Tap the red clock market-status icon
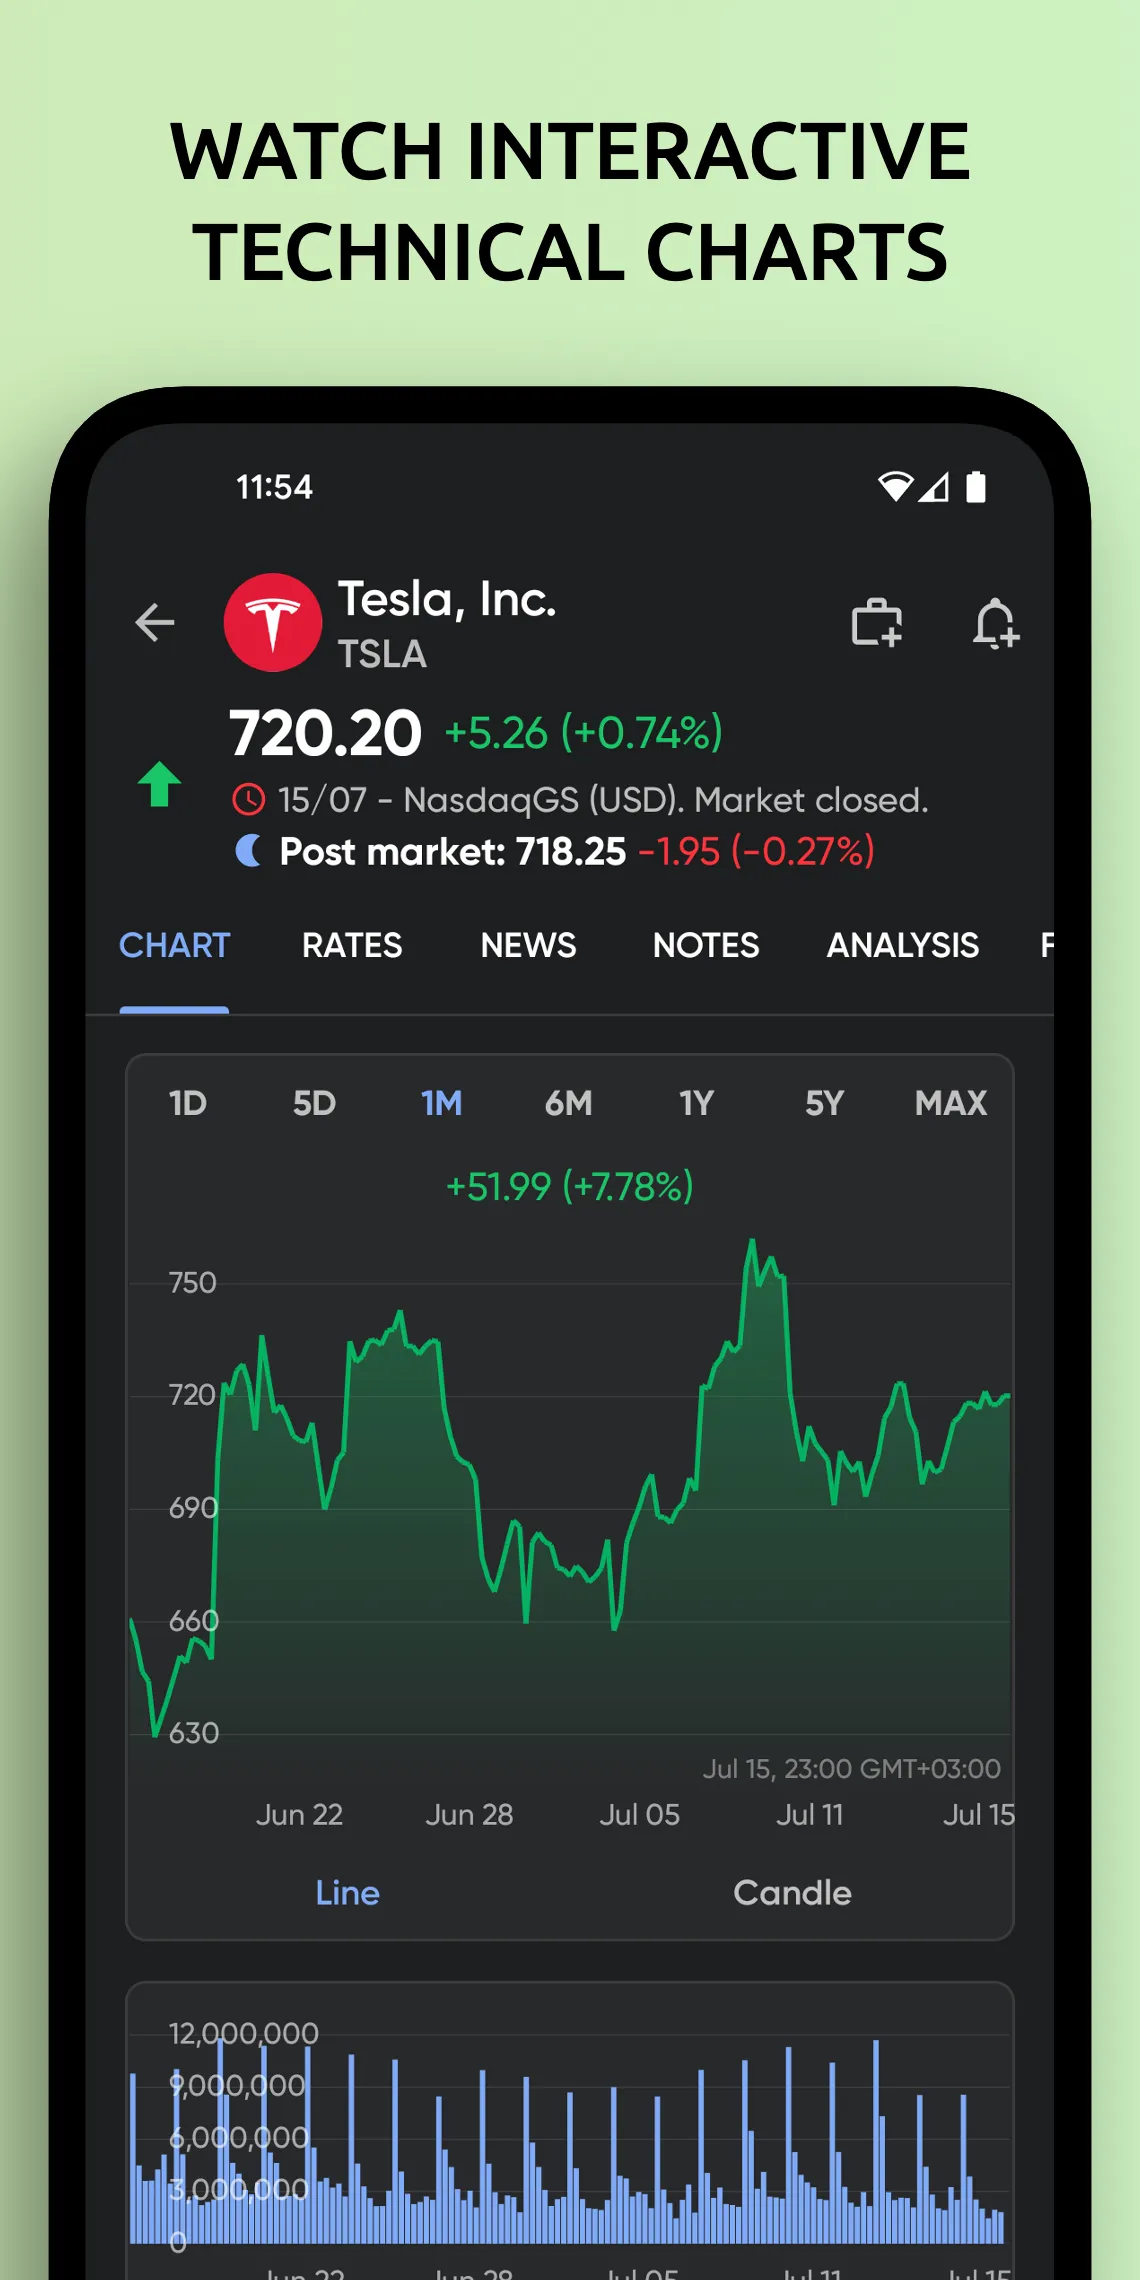This screenshot has width=1140, height=2280. 248,800
